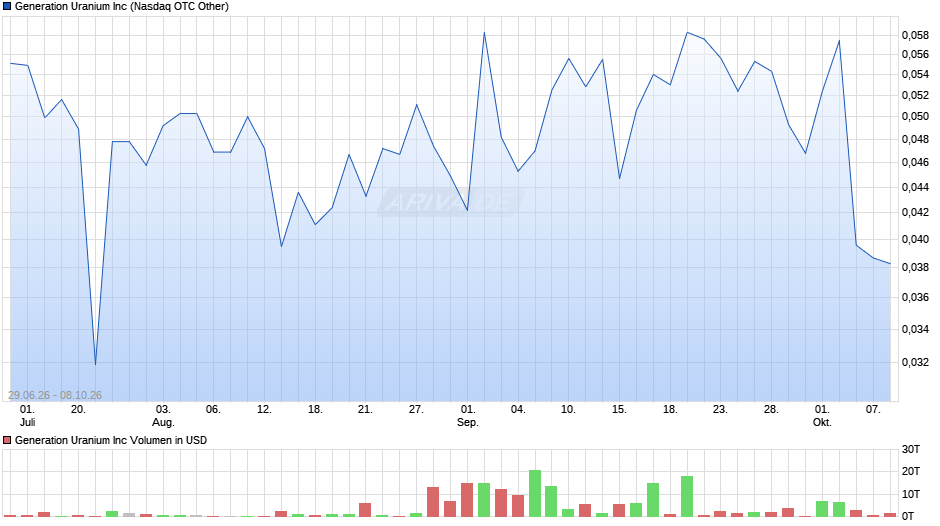
Task: Click the '15.' date axis label
Action: click(x=619, y=410)
